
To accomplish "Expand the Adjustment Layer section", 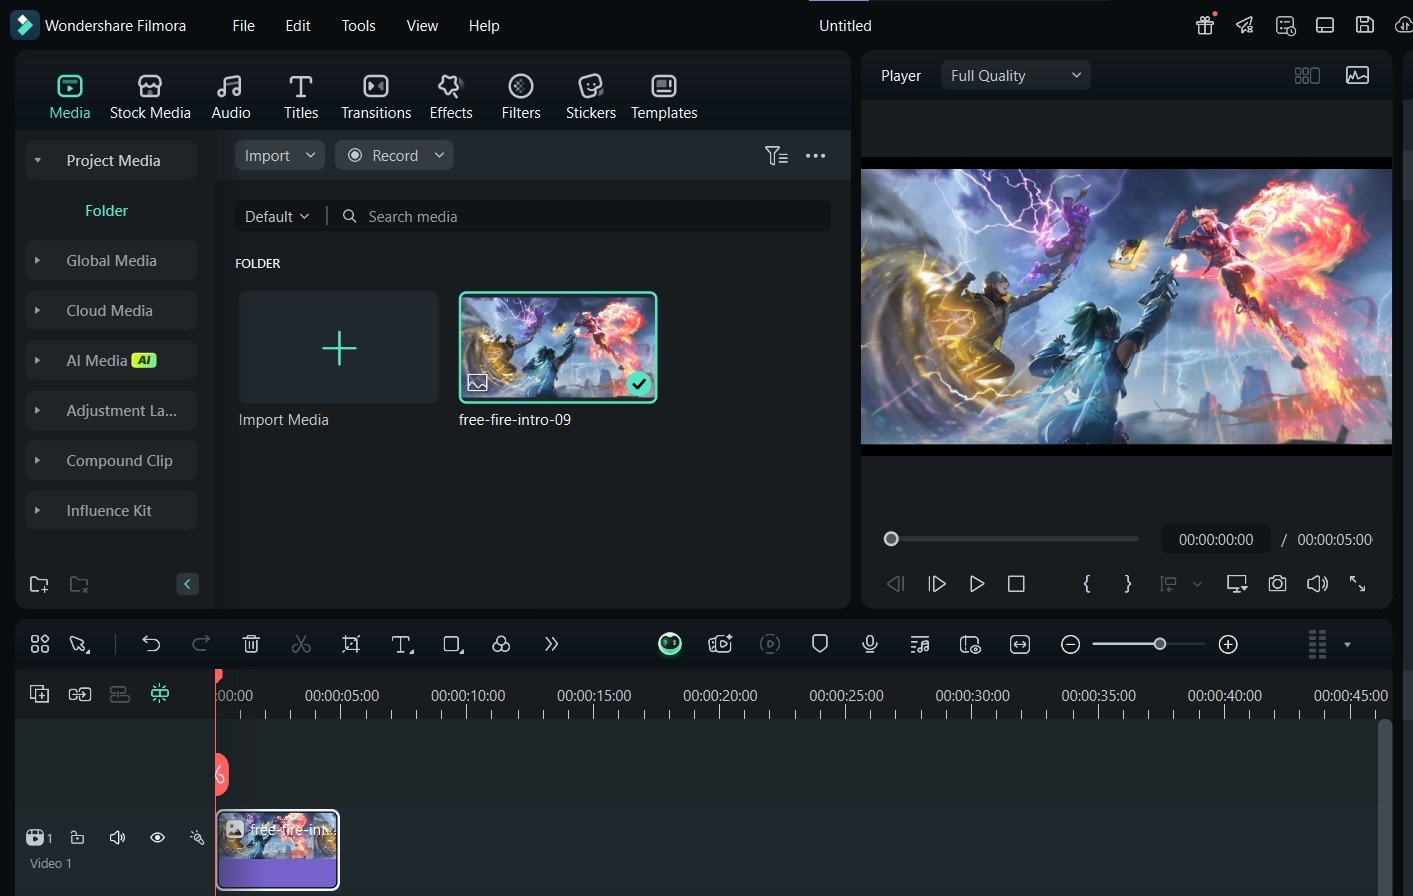I will (37, 410).
